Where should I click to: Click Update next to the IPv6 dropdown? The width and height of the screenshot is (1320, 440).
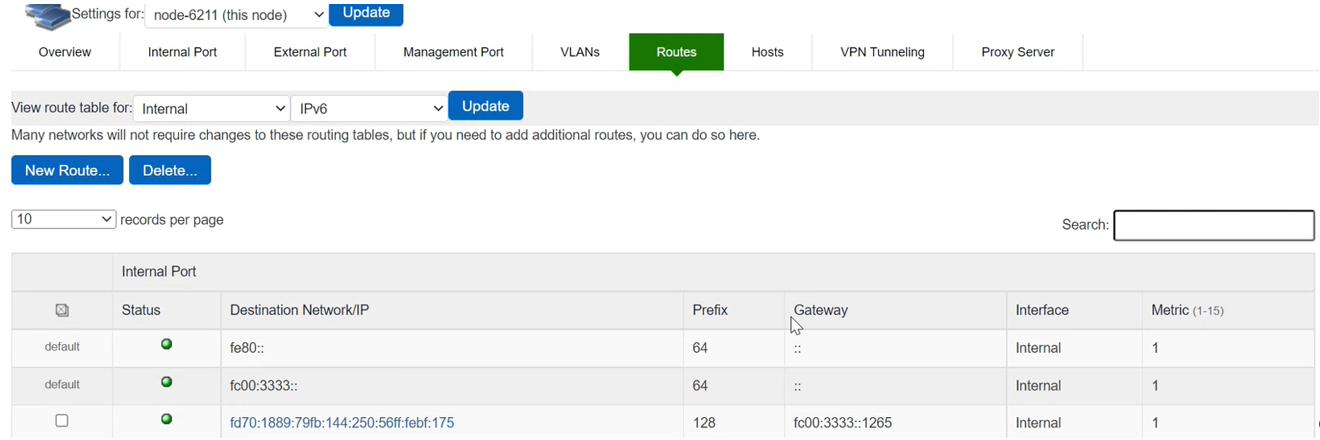click(x=485, y=106)
